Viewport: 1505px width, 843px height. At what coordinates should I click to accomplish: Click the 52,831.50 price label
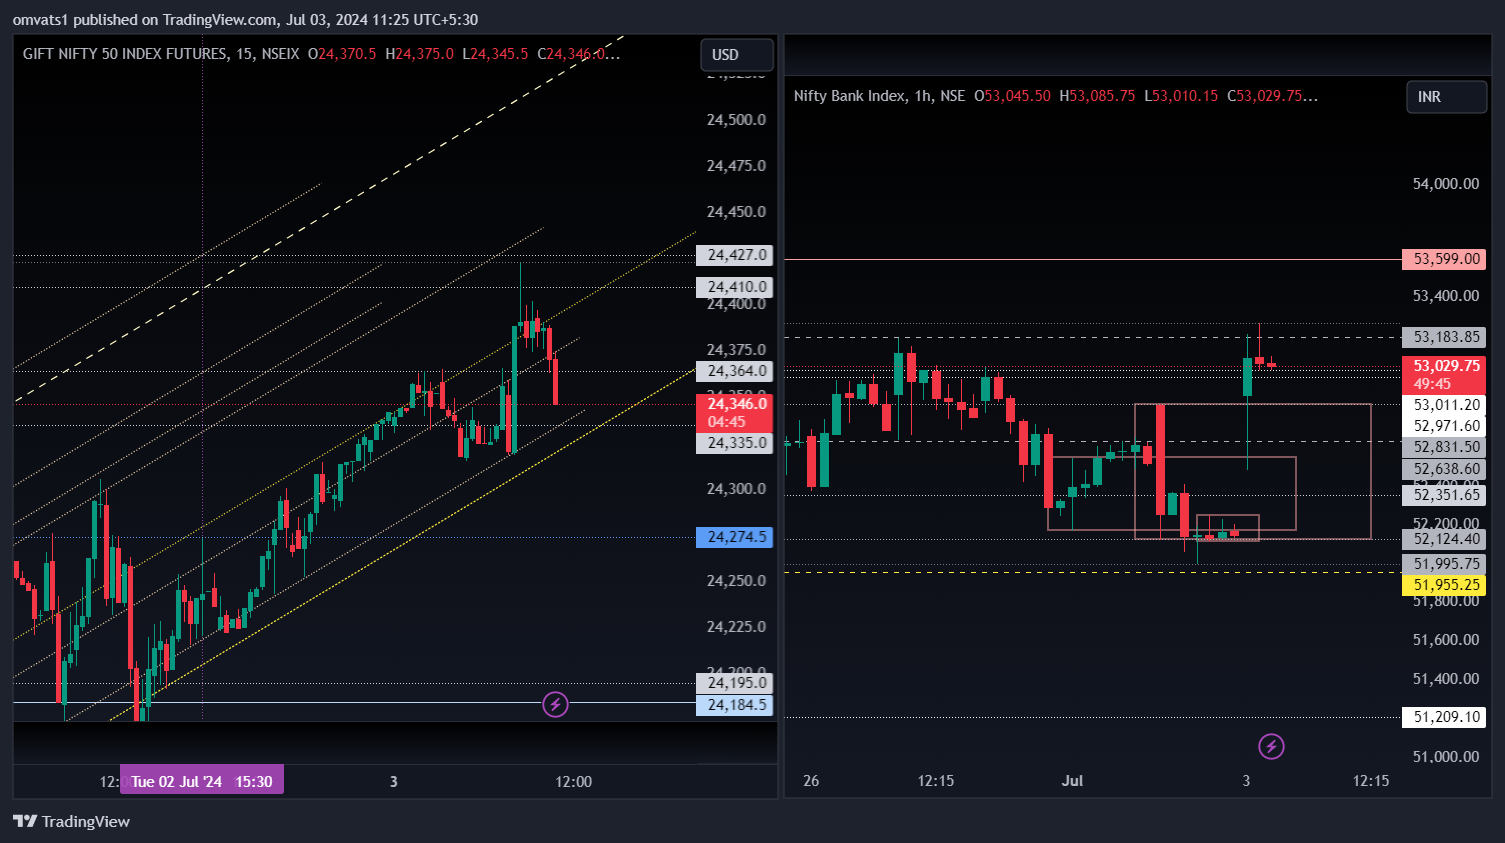[1444, 447]
